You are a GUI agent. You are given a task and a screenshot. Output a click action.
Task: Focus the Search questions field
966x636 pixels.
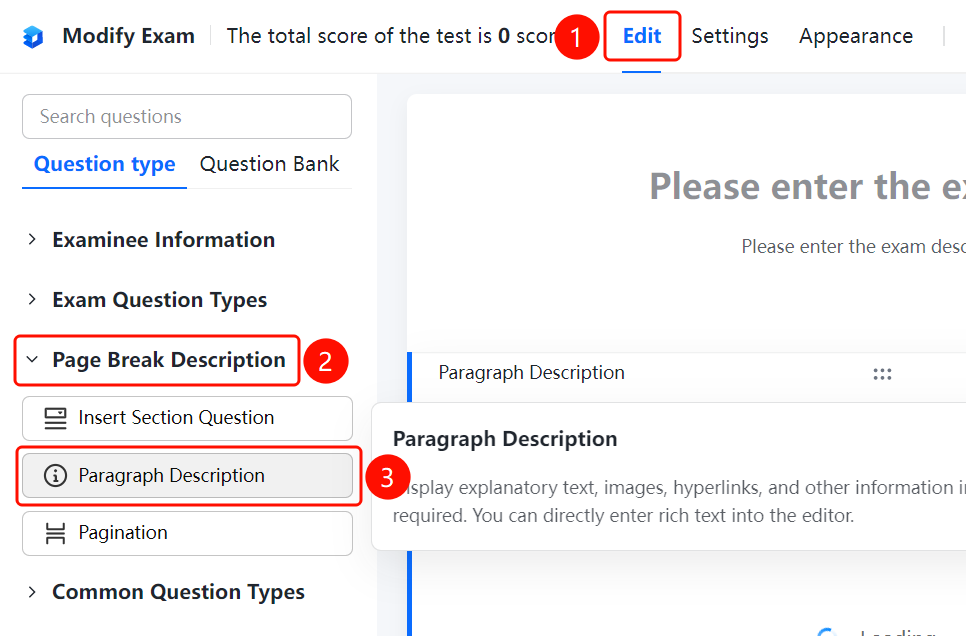pyautogui.click(x=187, y=116)
